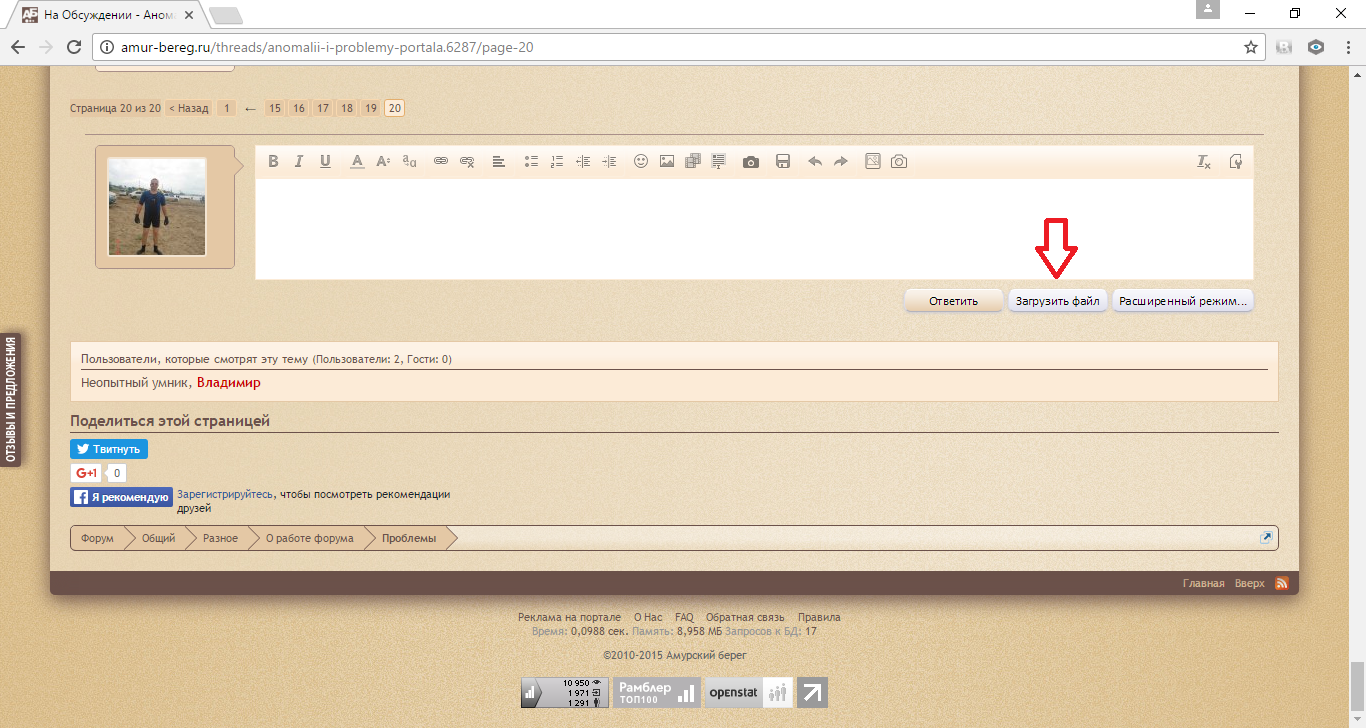Open О работе форума breadcrumb
Image resolution: width=1366 pixels, height=728 pixels.
coord(309,538)
